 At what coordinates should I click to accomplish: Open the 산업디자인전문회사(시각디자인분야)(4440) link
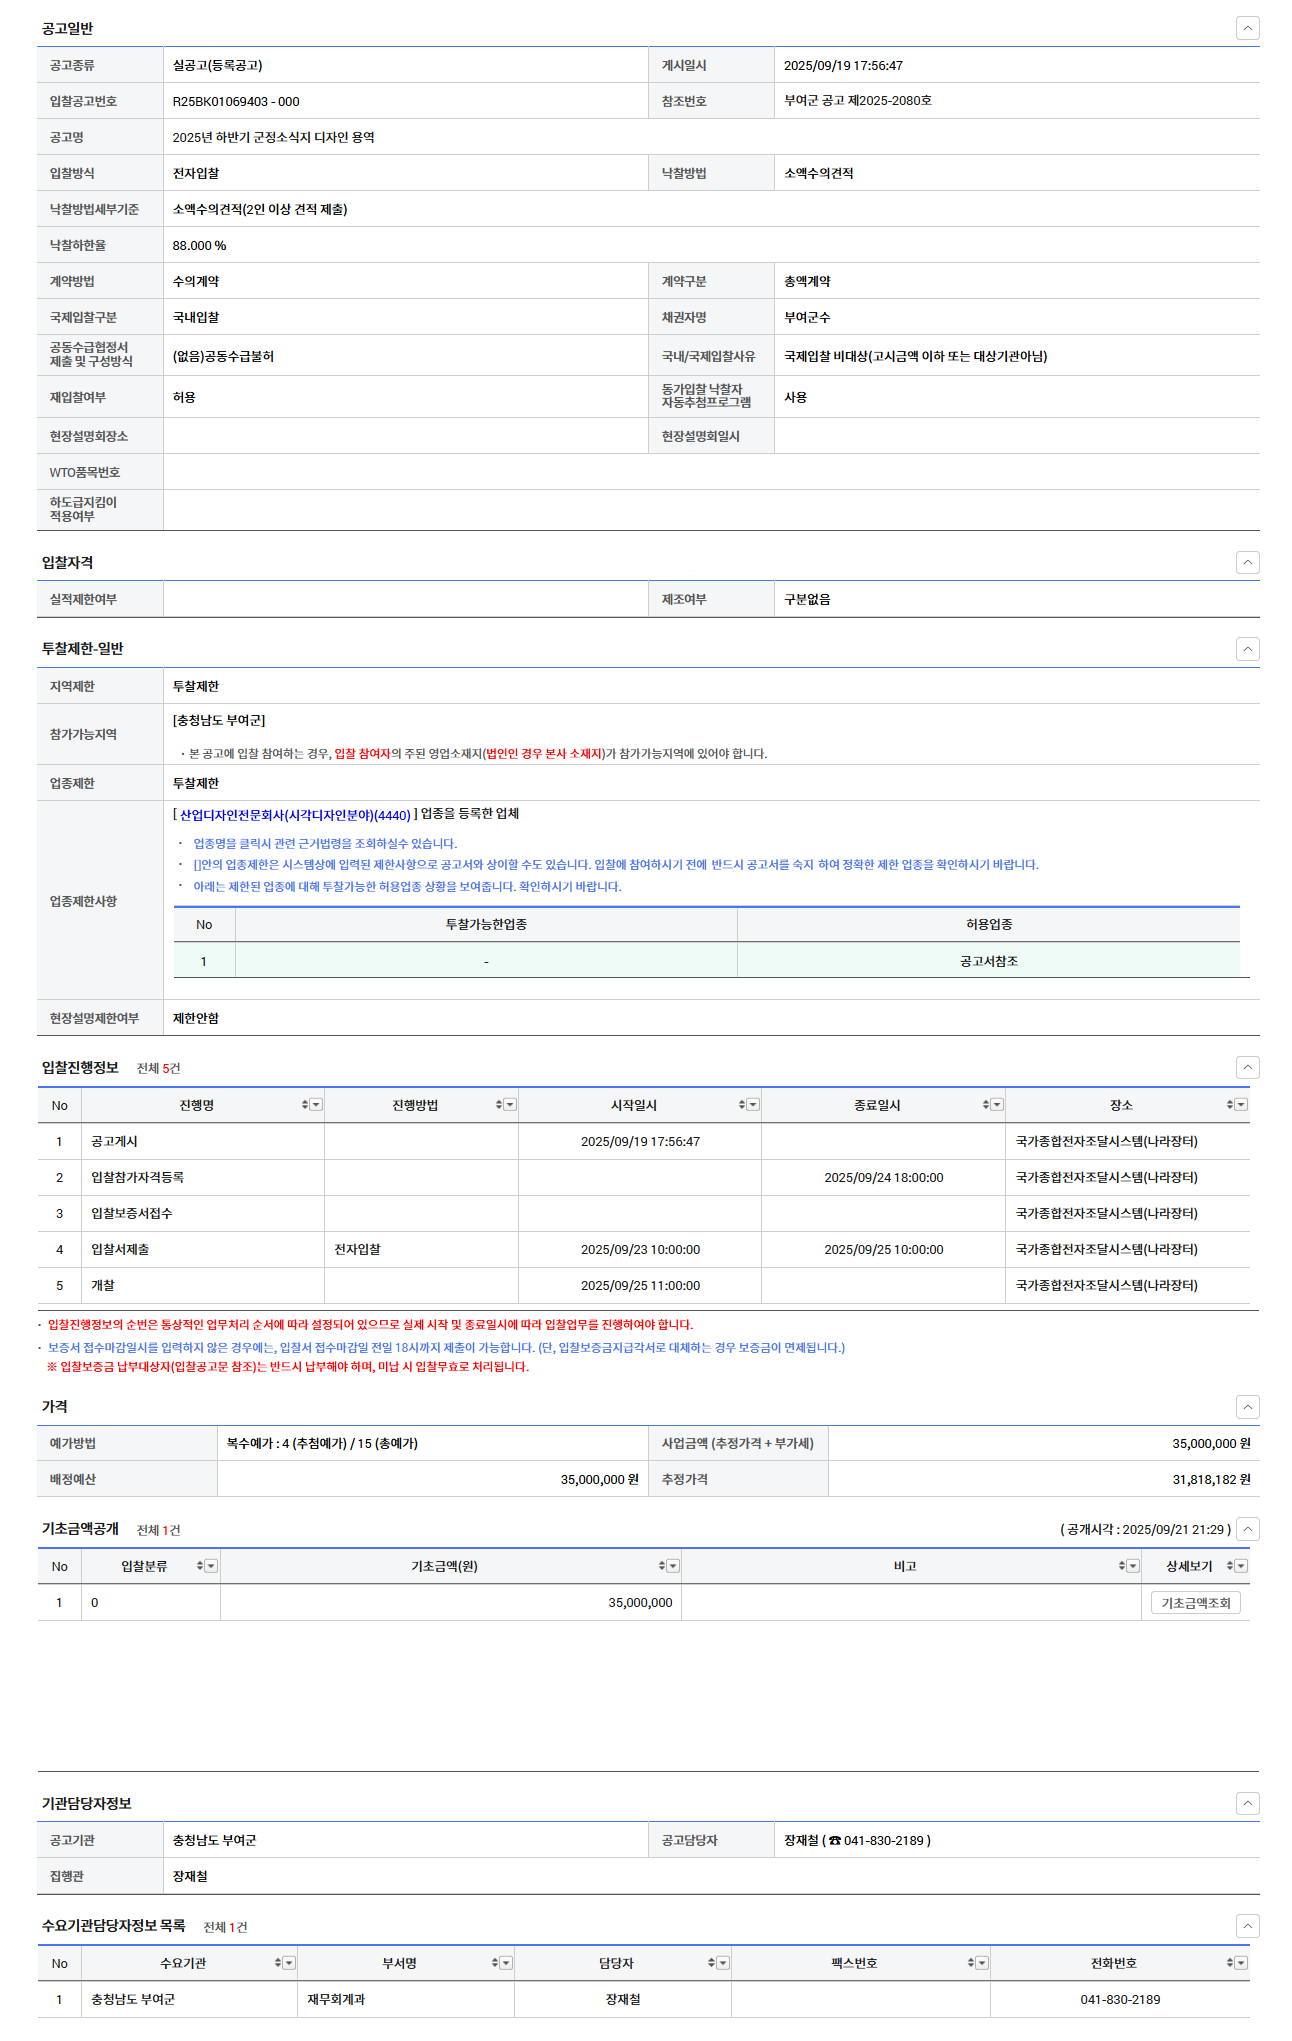click(294, 815)
